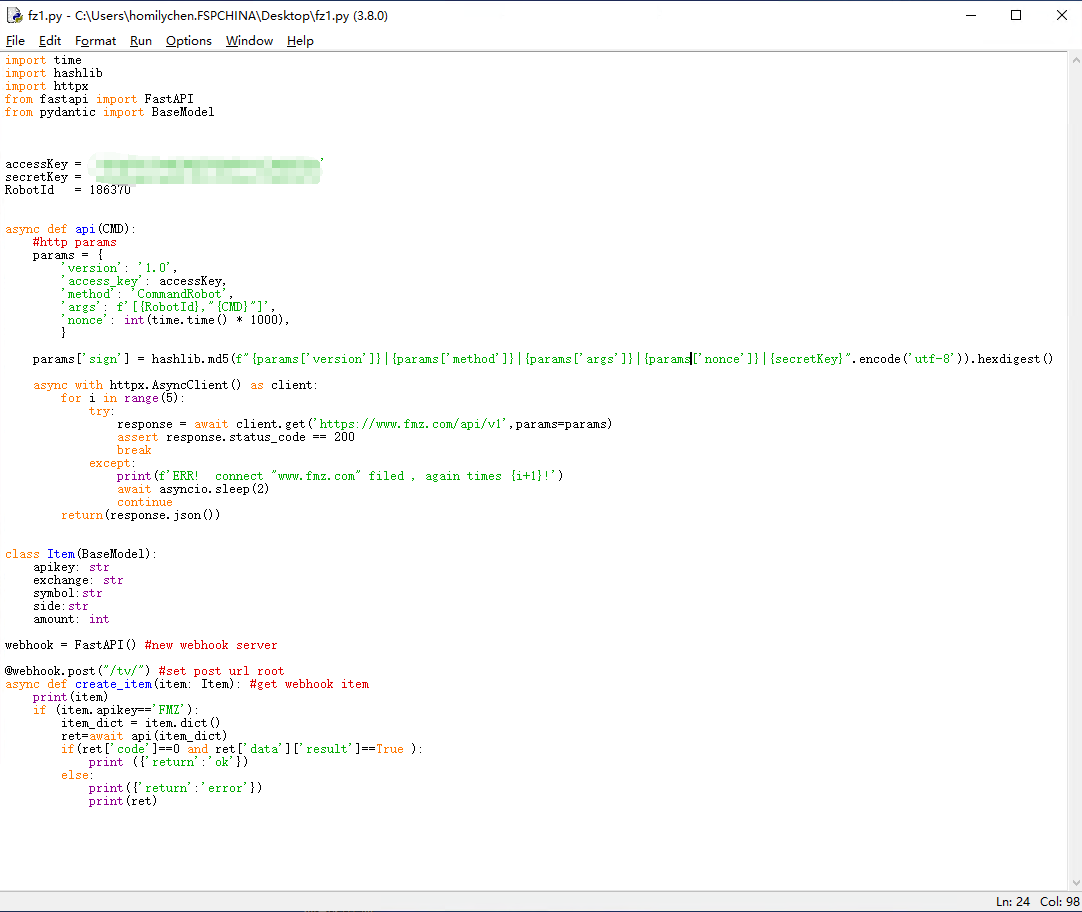Click the 'apikey: str' field
1082x912 pixels.
click(x=71, y=568)
